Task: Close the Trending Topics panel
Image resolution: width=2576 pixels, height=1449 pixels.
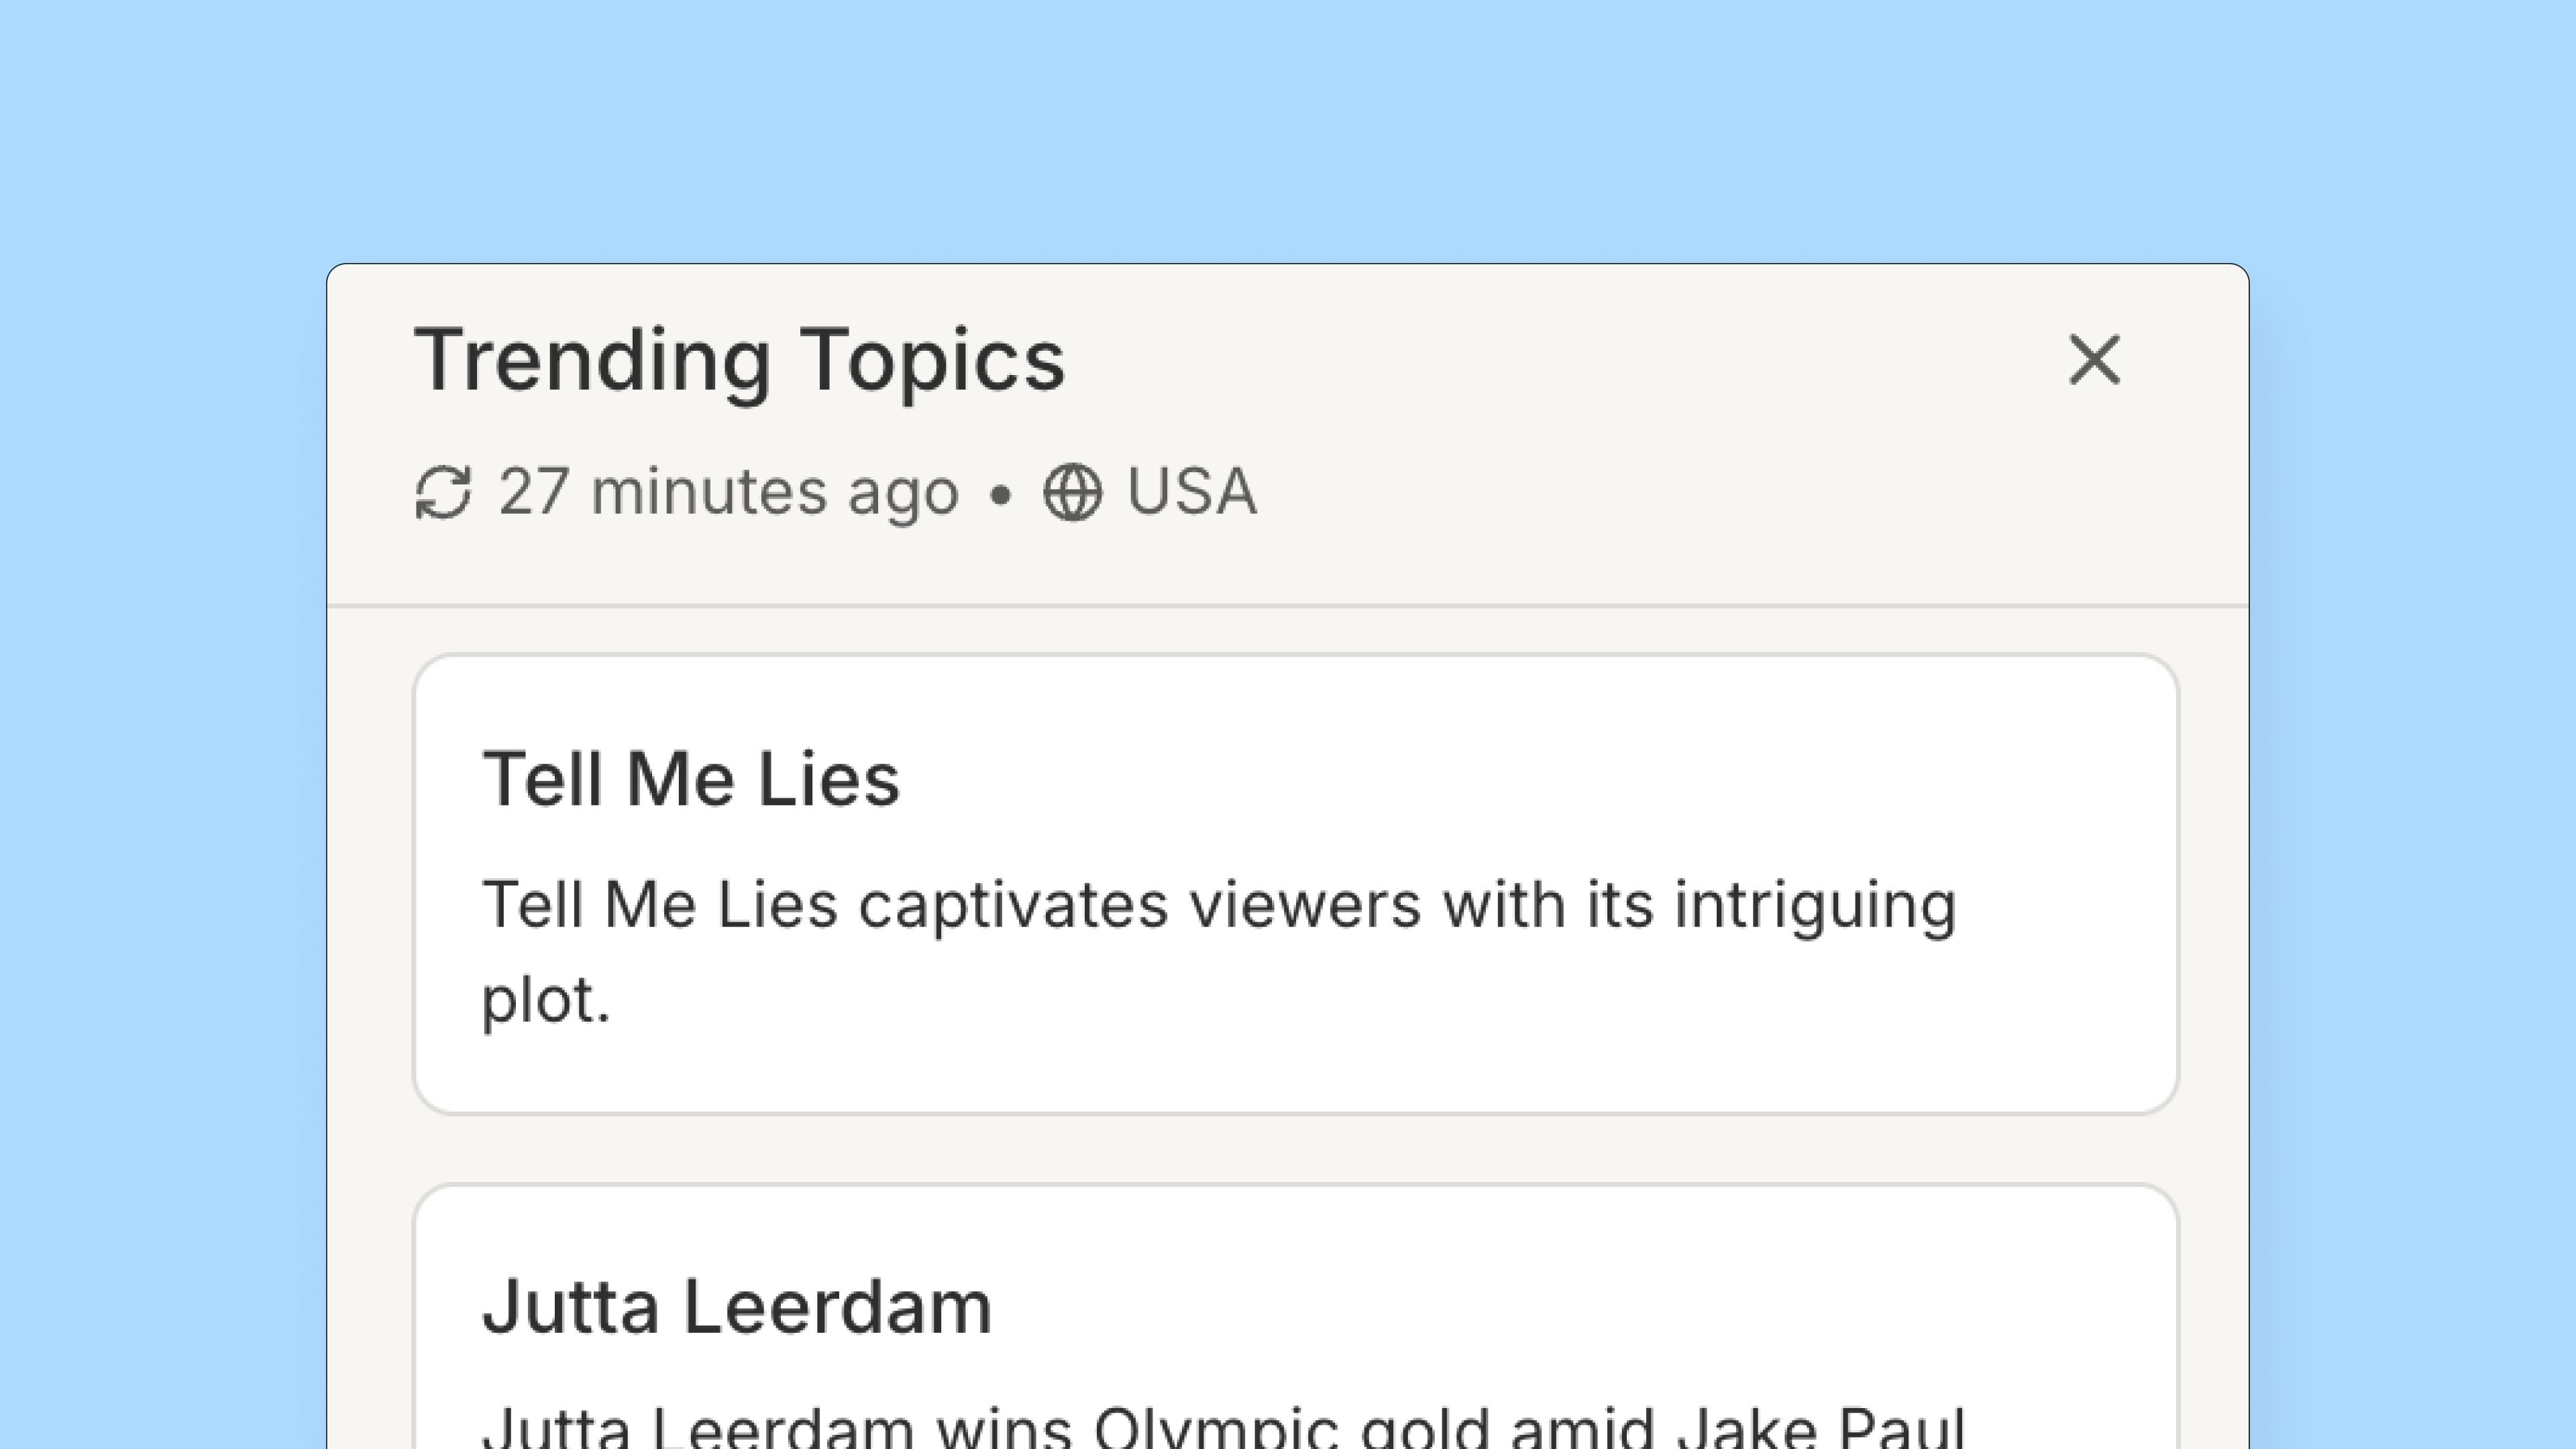Action: click(x=2094, y=360)
